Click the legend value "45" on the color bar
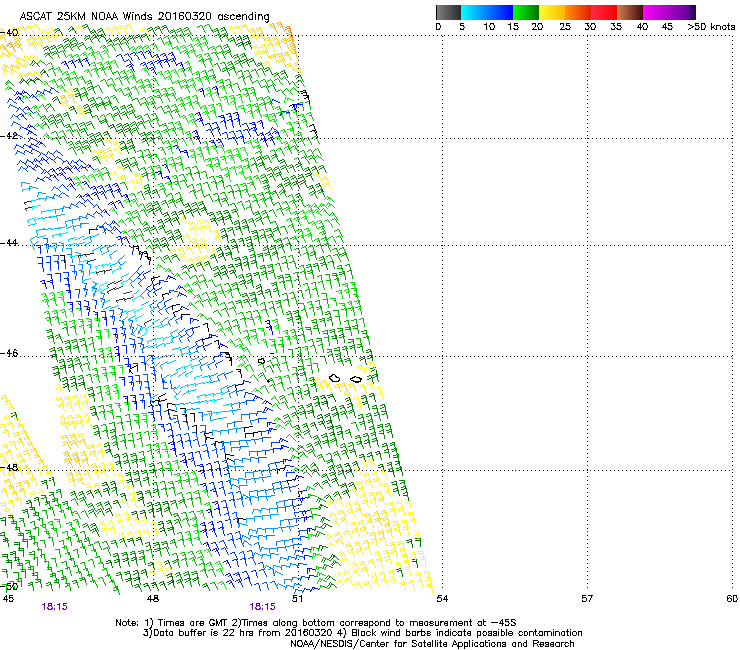The image size is (740, 650). (667, 26)
